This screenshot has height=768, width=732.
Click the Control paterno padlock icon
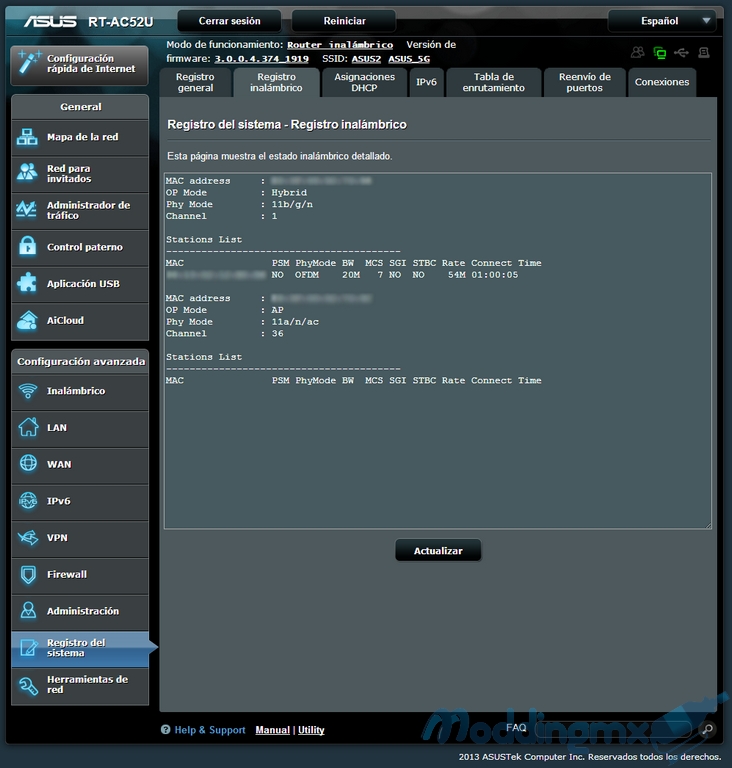27,246
